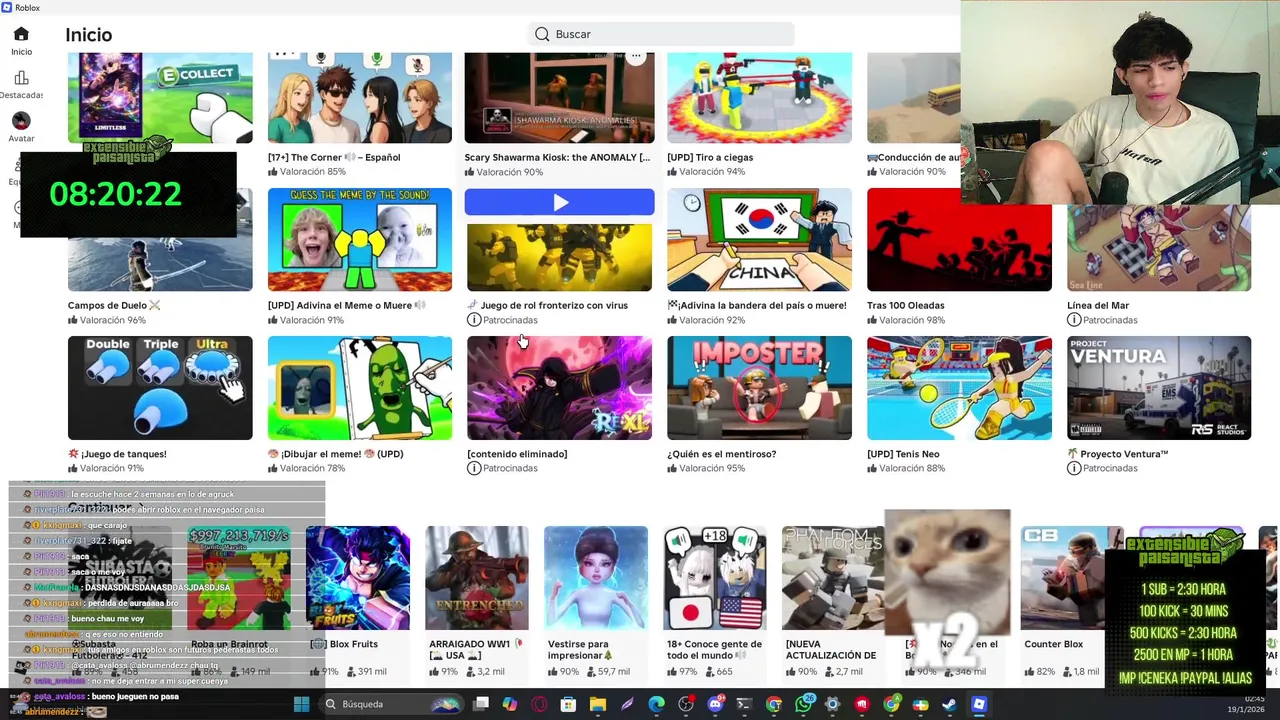The width and height of the screenshot is (1280, 720).
Task: Play the hovered border roleplay game
Action: (x=559, y=203)
